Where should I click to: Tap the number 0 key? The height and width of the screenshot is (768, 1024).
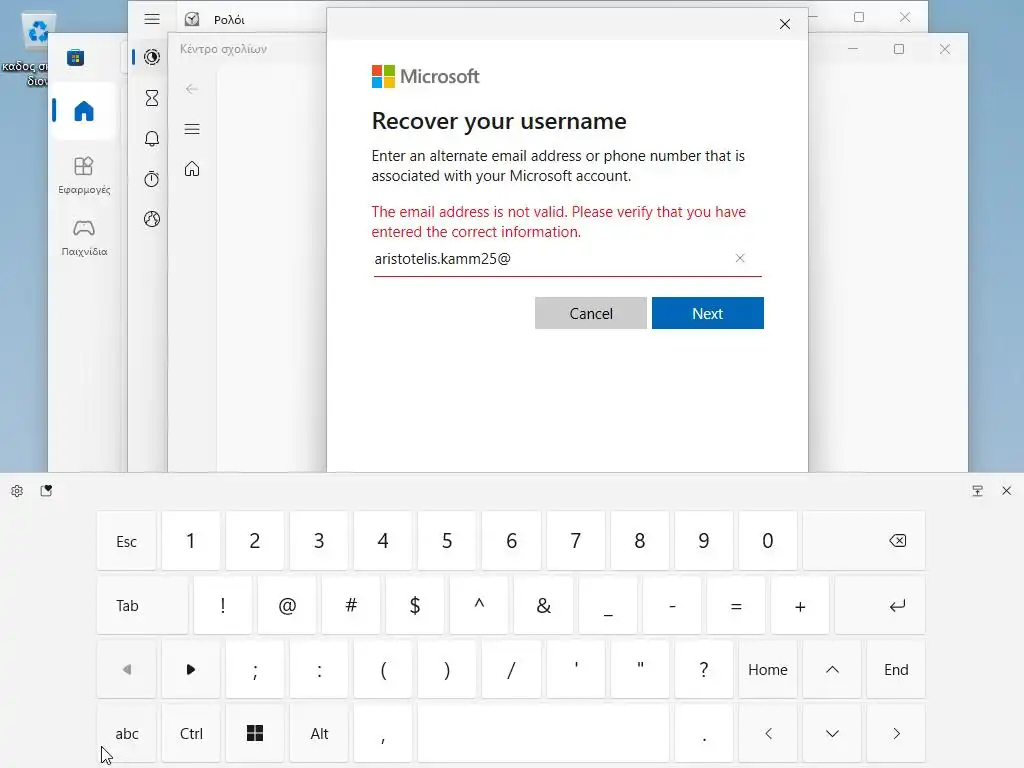pyautogui.click(x=767, y=541)
